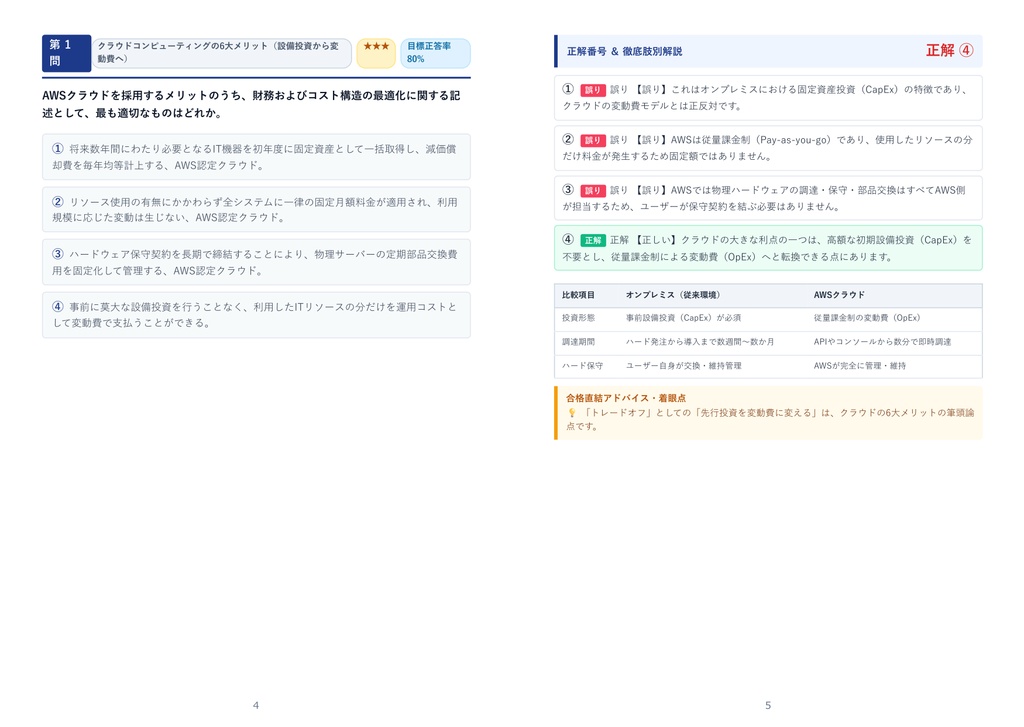Click page number 5
The image size is (1024, 727).
[x=768, y=705]
